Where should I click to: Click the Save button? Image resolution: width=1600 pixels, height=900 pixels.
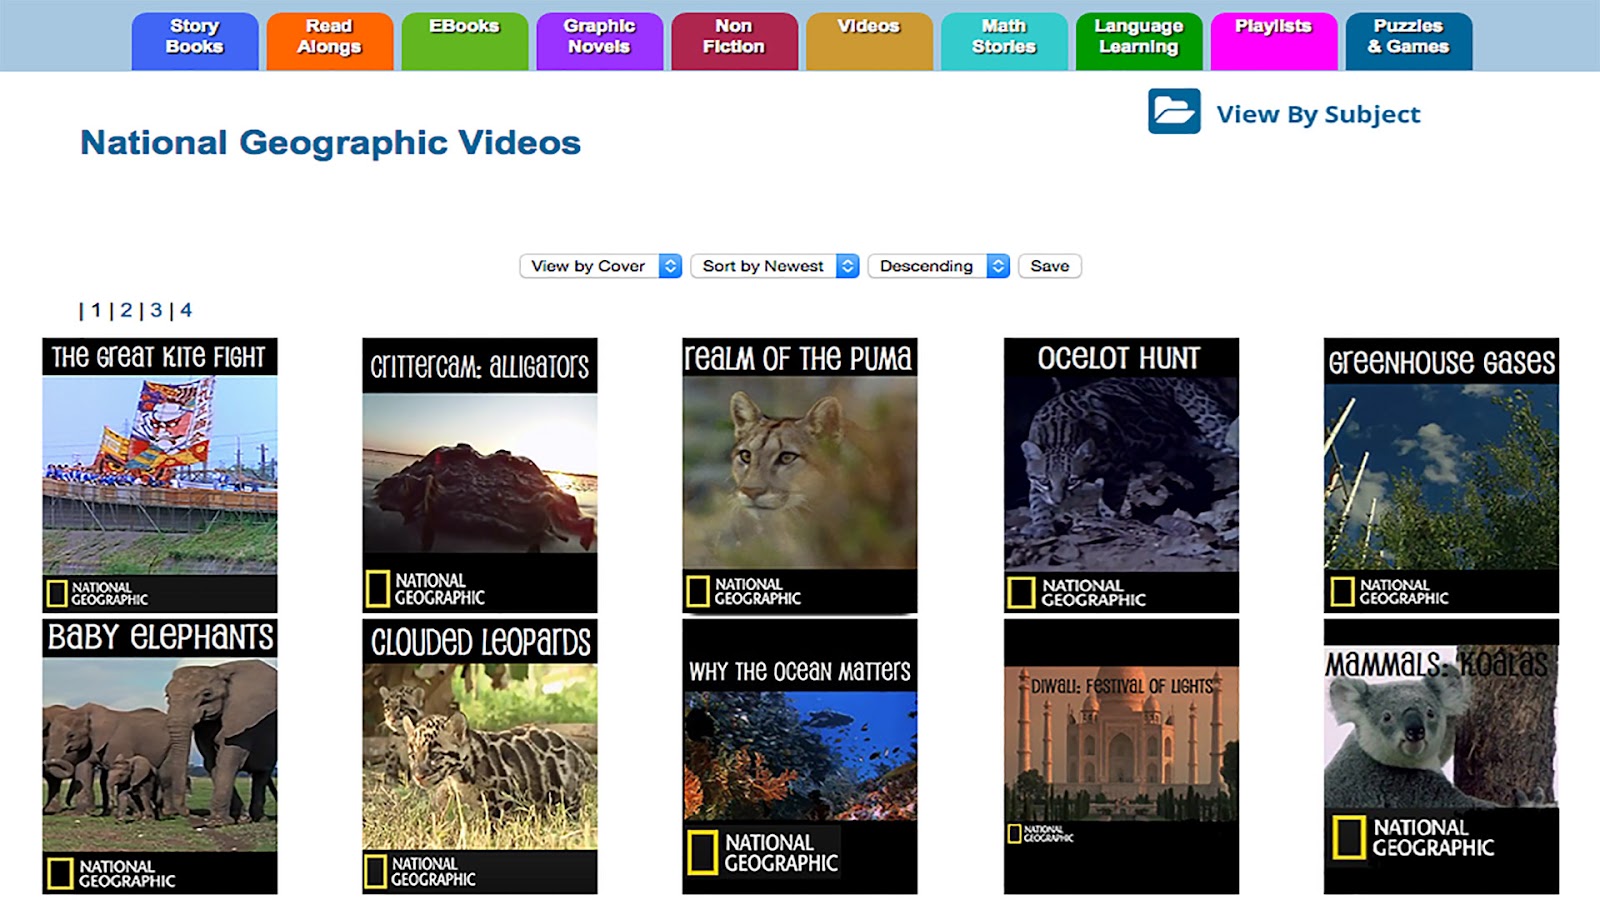(1050, 266)
